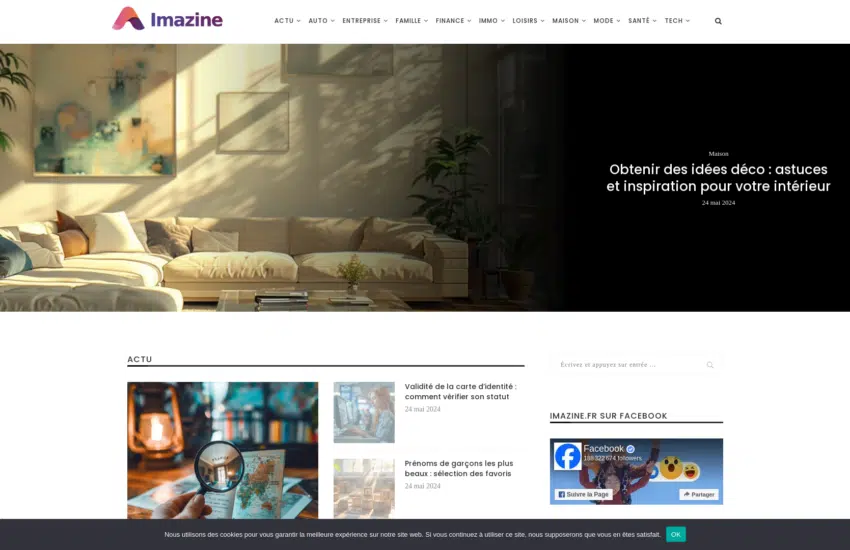Open article 'Obtenir des idées déco'
Viewport: 850px width, 550px height.
(719, 178)
